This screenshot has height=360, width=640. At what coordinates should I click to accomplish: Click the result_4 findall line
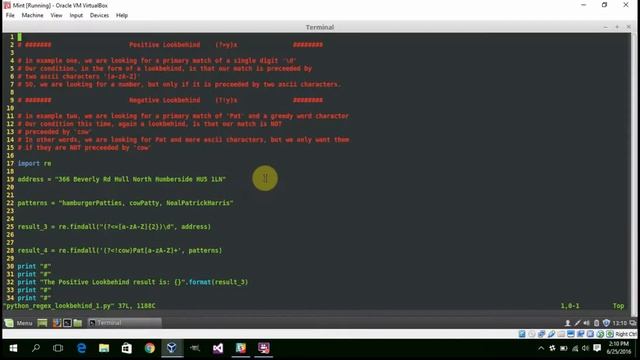[x=120, y=250]
